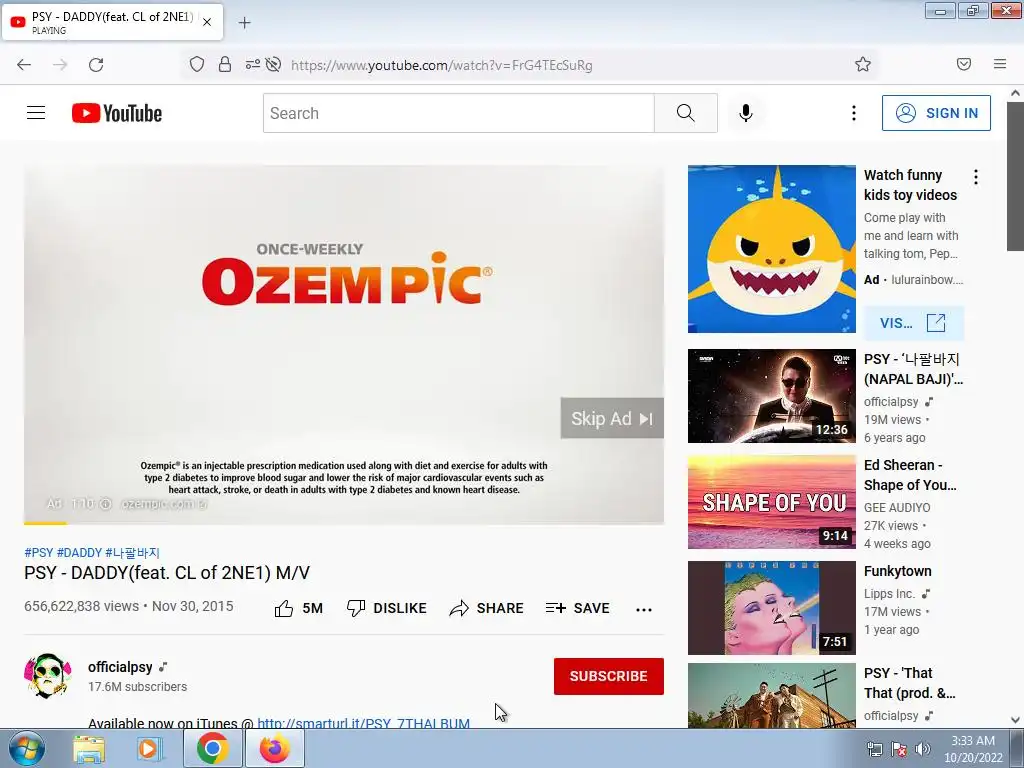Screen dimensions: 1024x768
Task: Open officialpsy channel avatar
Action: 48,675
